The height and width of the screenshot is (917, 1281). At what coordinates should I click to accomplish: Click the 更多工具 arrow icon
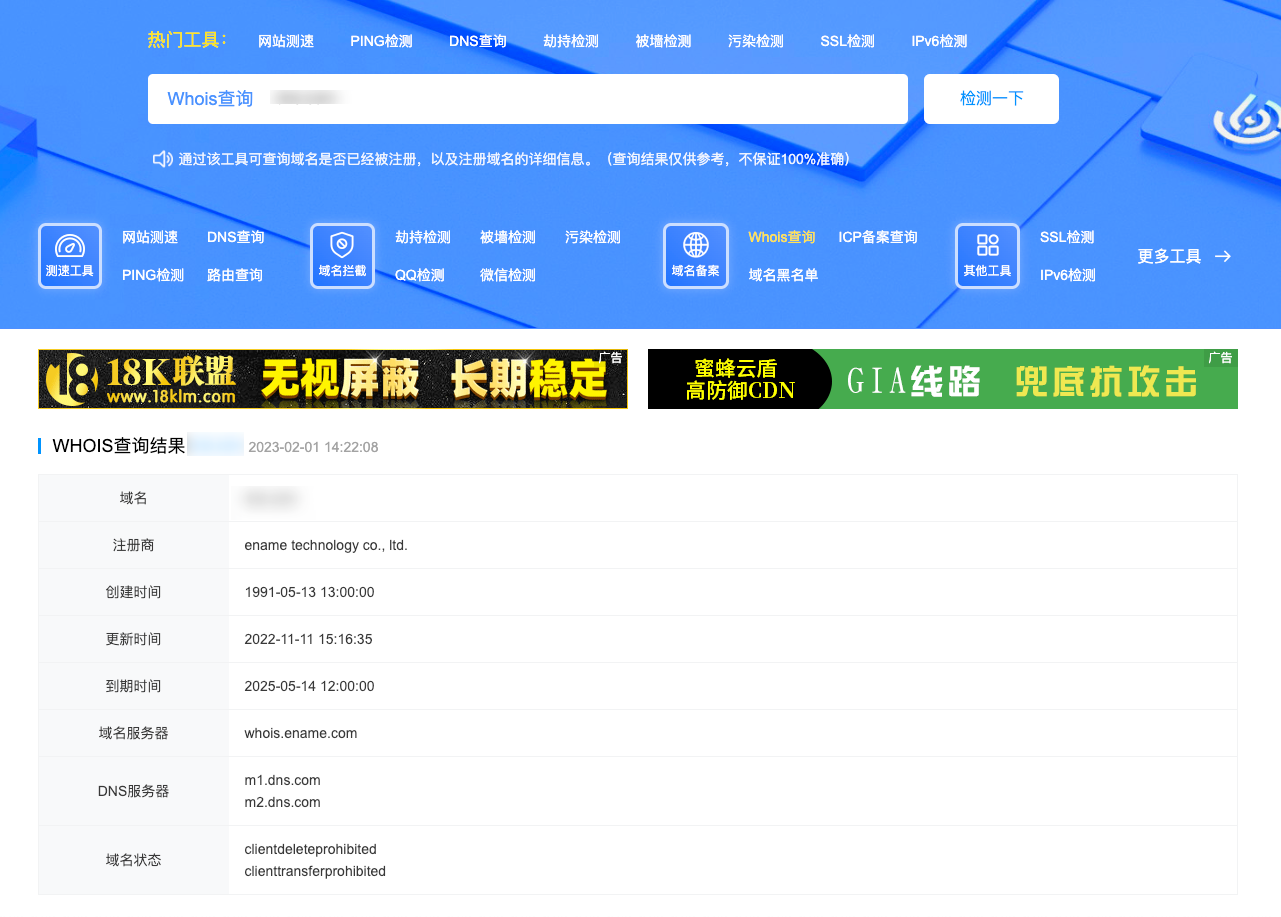[1223, 257]
